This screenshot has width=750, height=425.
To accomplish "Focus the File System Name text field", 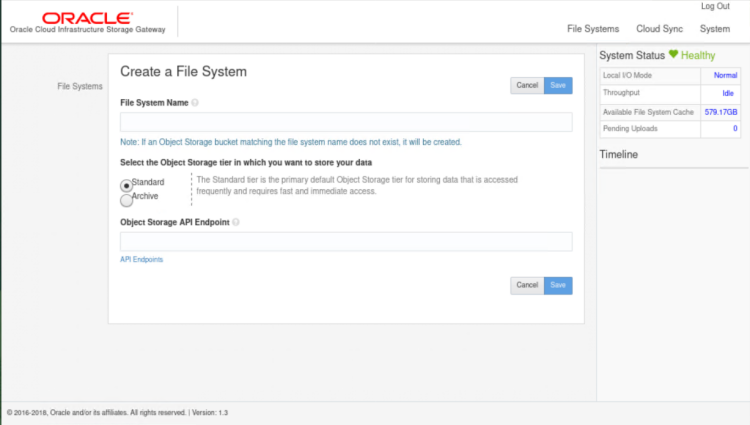I will tap(346, 122).
